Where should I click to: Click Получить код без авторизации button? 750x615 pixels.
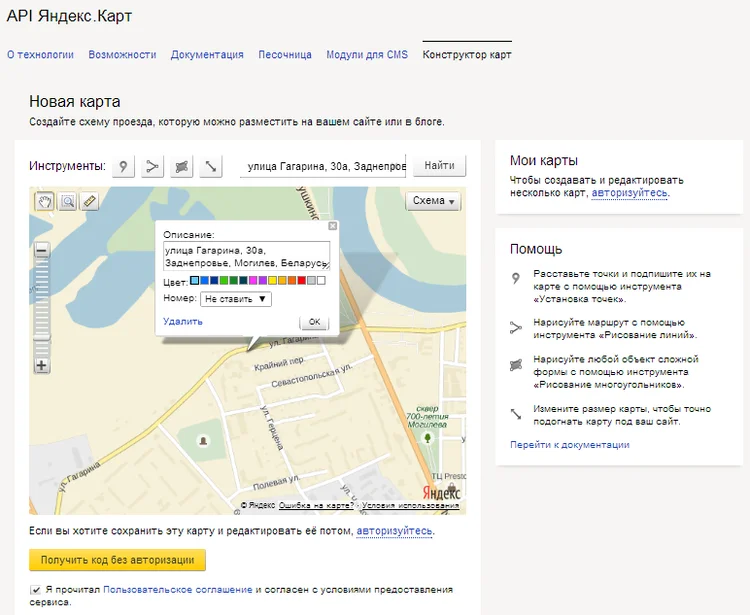[117, 560]
